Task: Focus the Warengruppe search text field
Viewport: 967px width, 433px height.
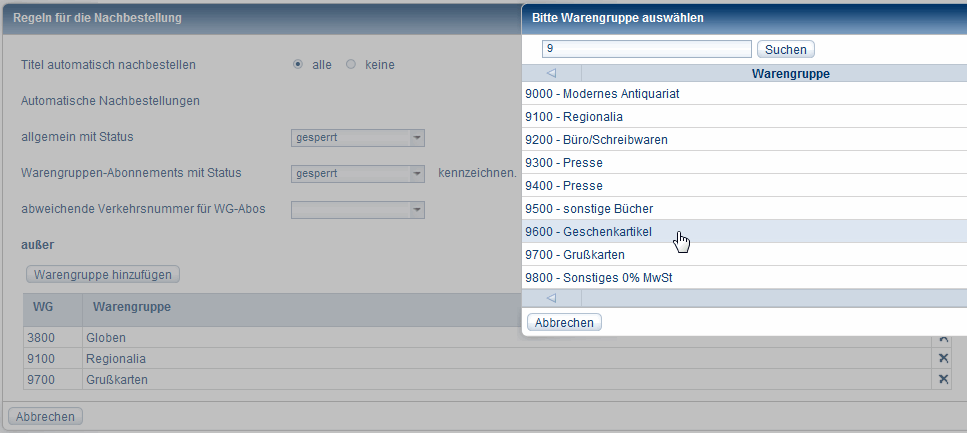Action: (646, 49)
